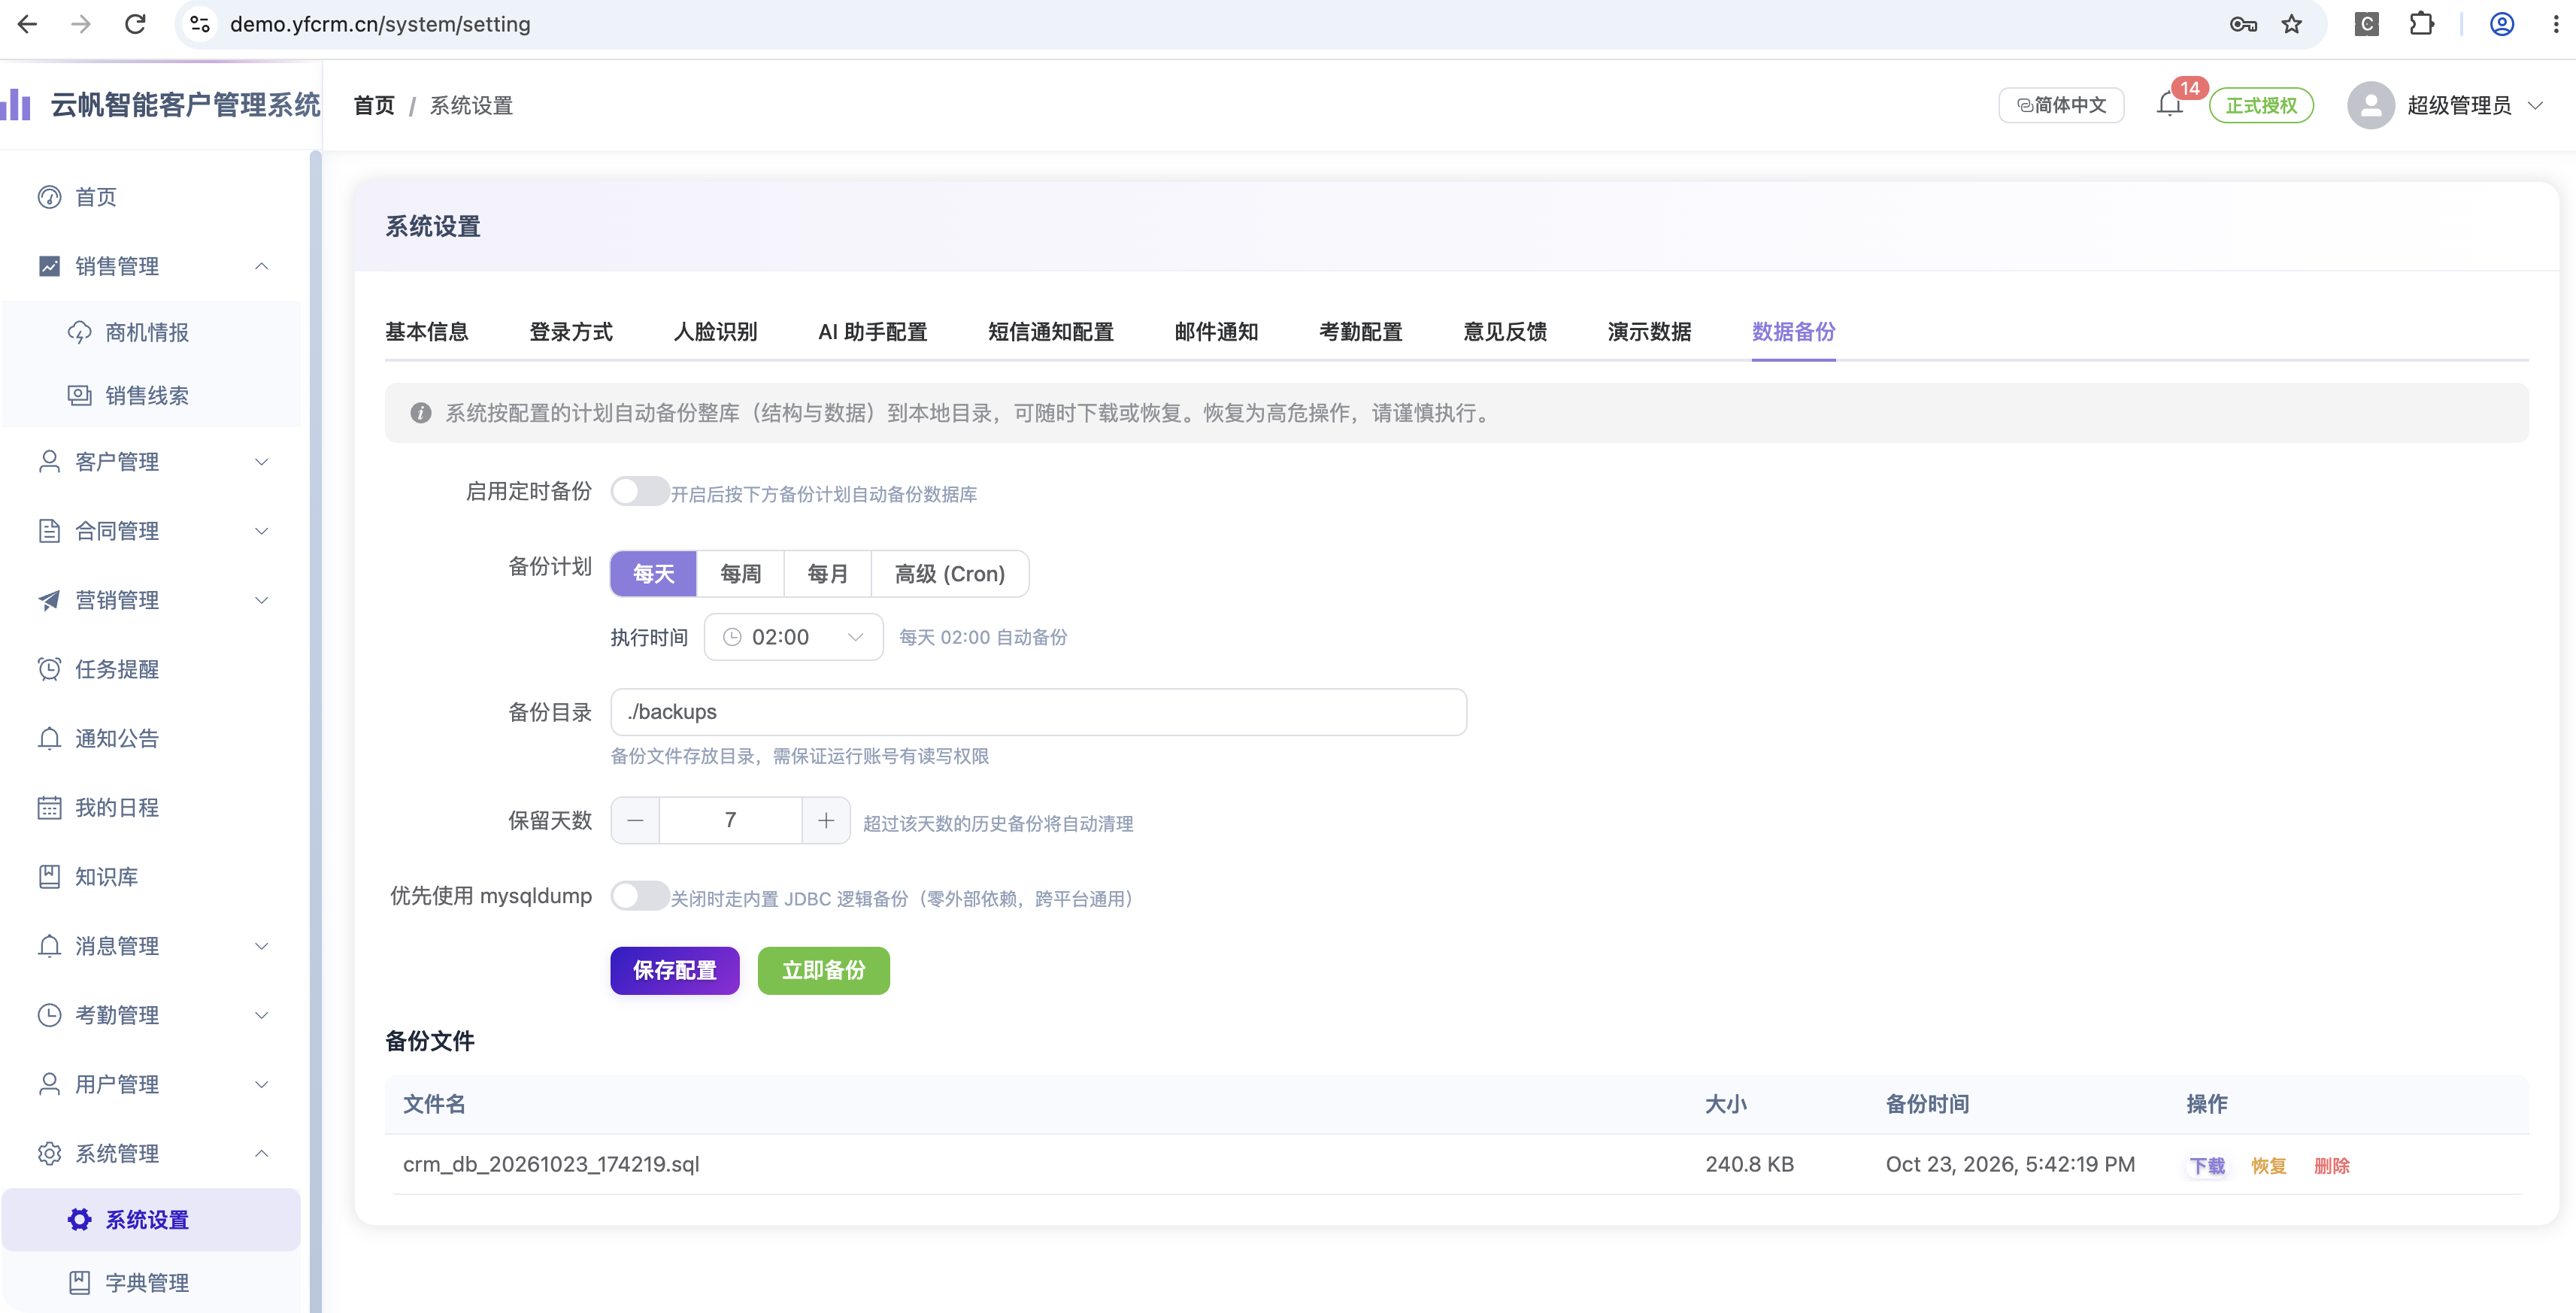Screen dimensions: 2576x1313
Task: Expand the 考勤管理 sidebar menu
Action: coord(261,1015)
